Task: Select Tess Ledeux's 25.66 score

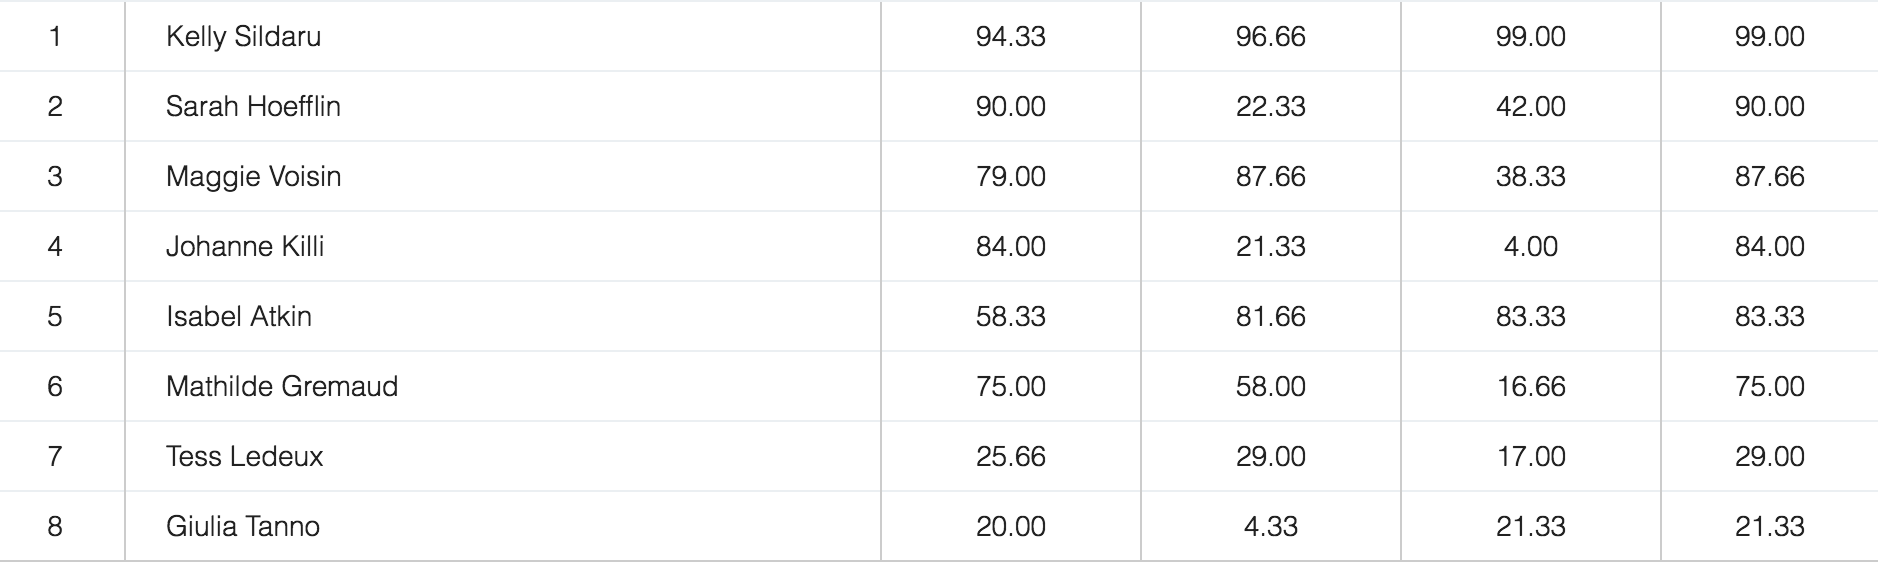Action: 1010,457
